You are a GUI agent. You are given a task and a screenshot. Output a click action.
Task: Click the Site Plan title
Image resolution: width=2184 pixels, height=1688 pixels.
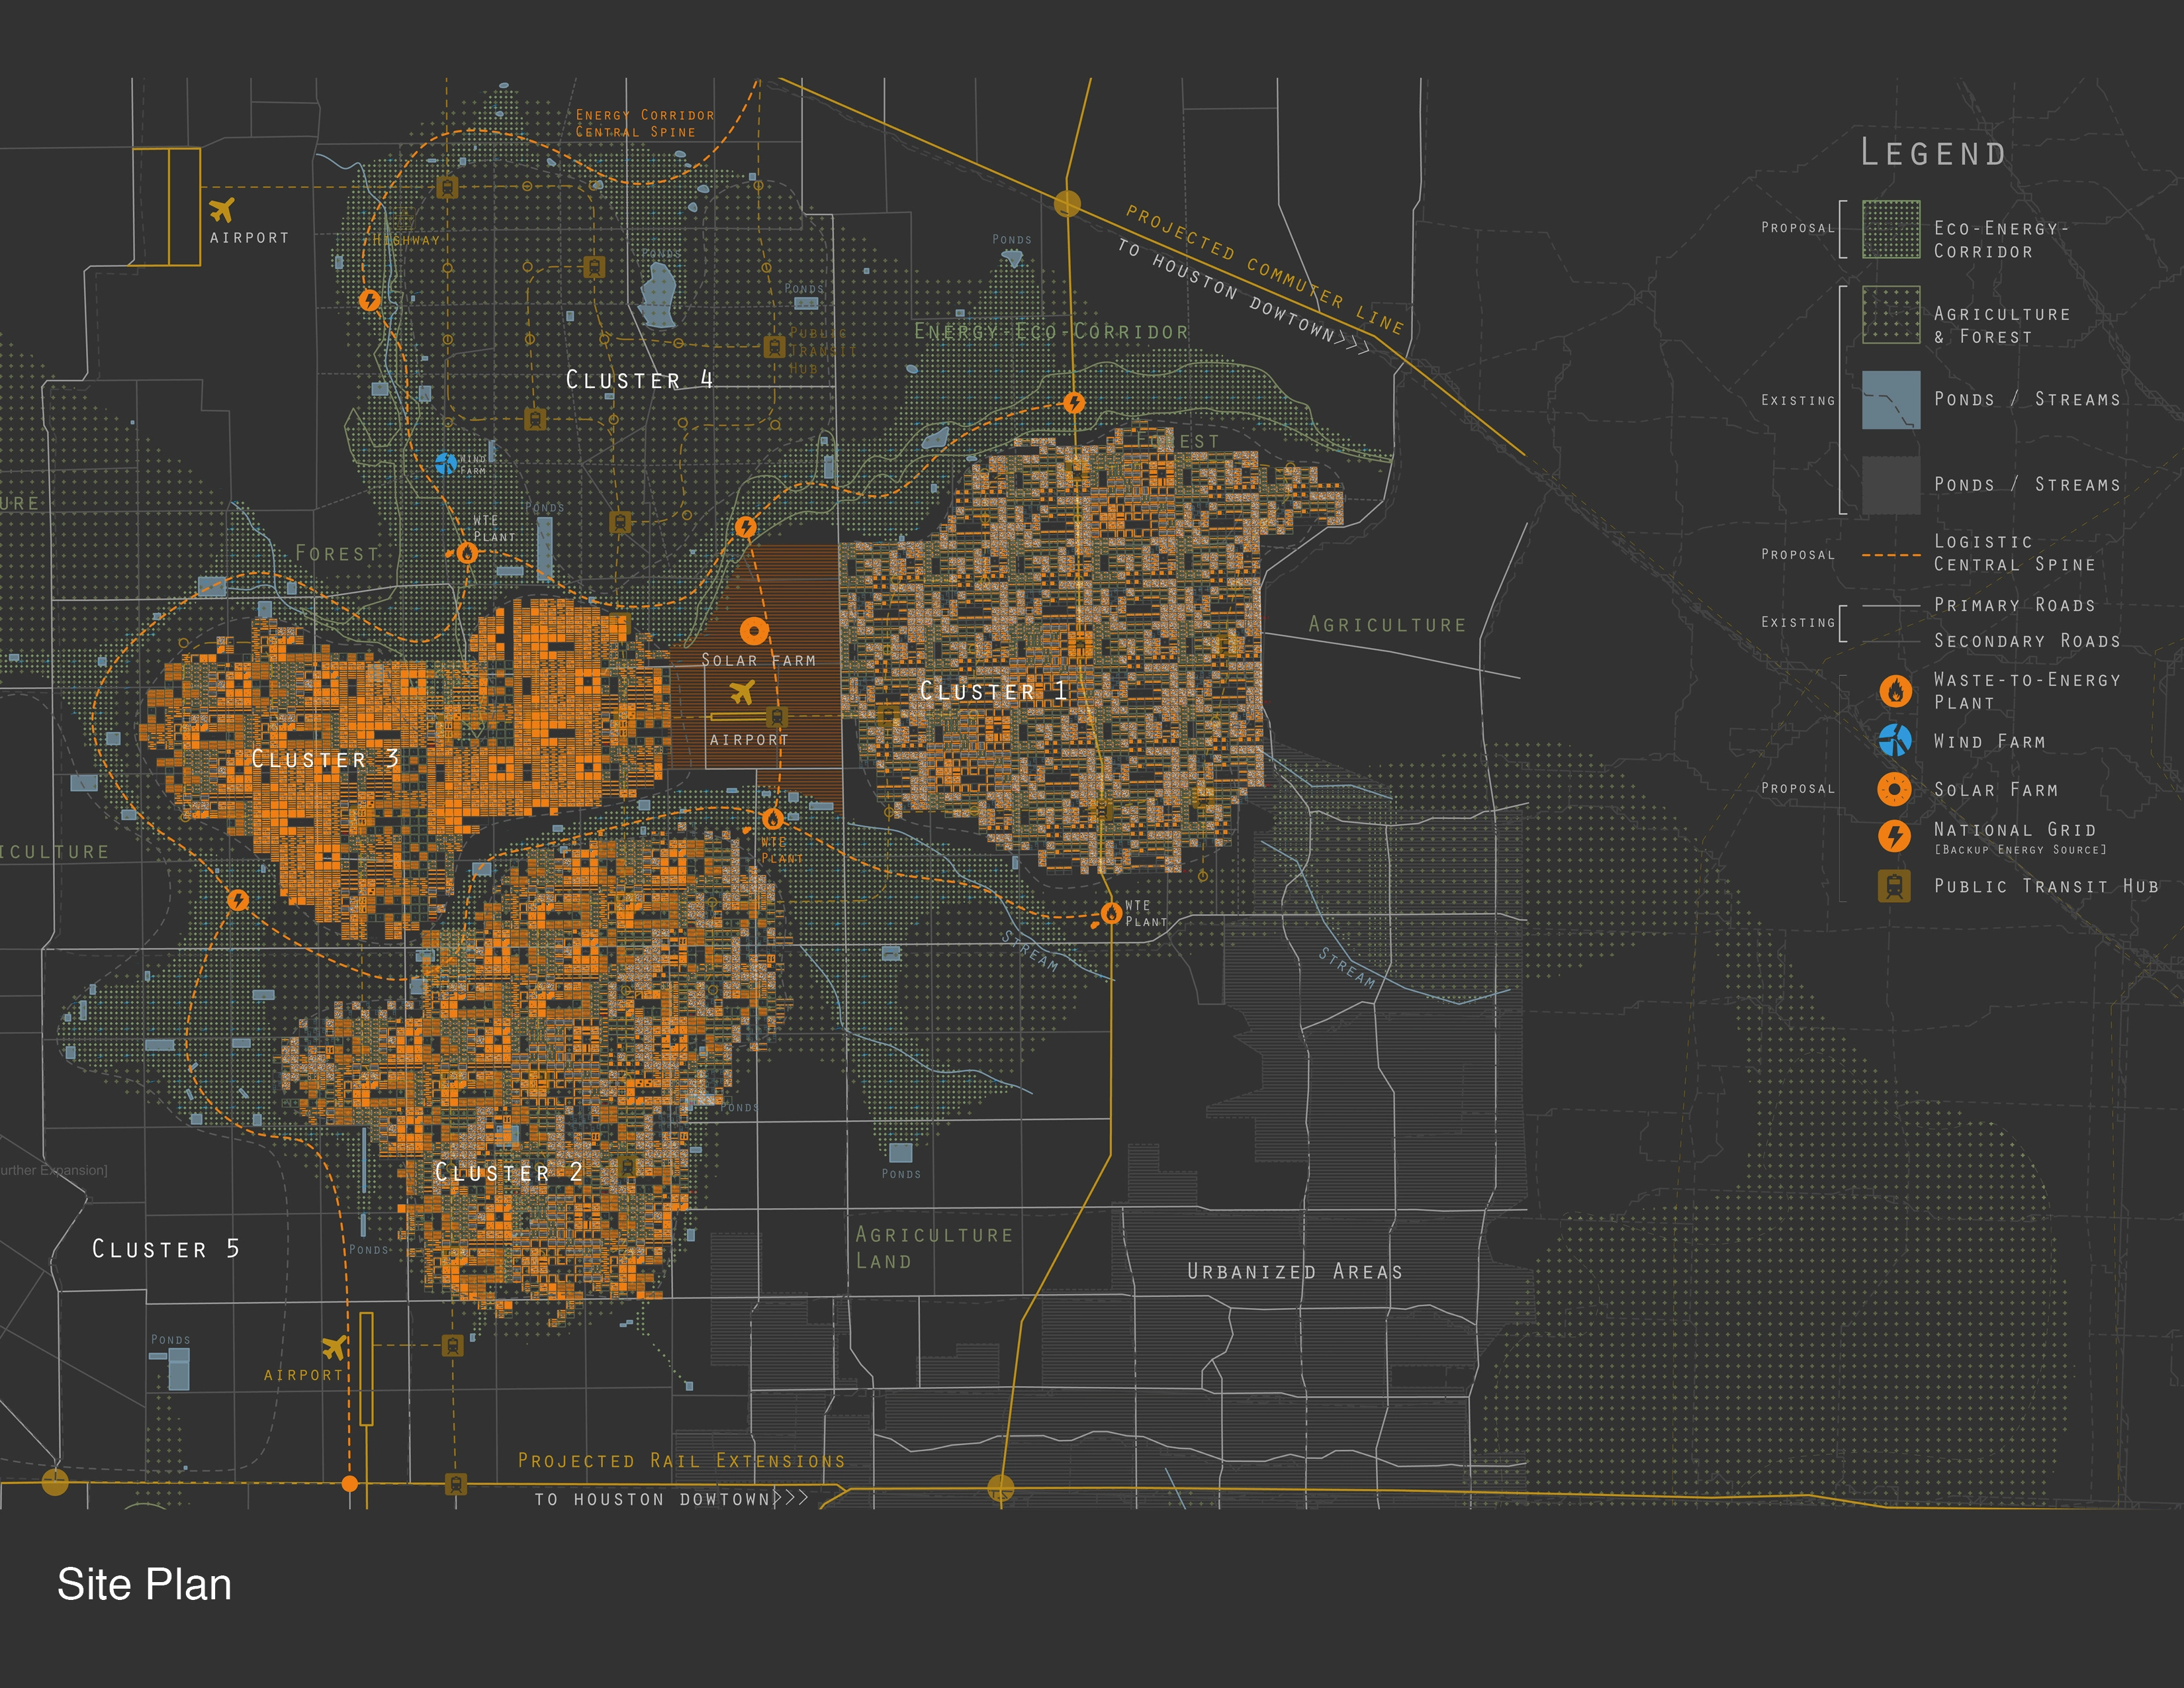click(x=144, y=1585)
